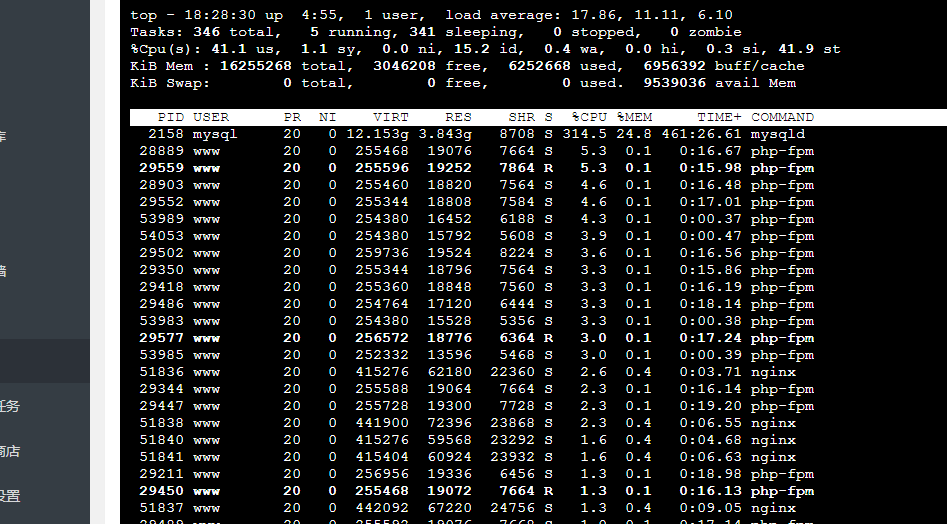The width and height of the screenshot is (947, 524).
Task: Click PID 53985 in the list
Action: [x=162, y=355]
